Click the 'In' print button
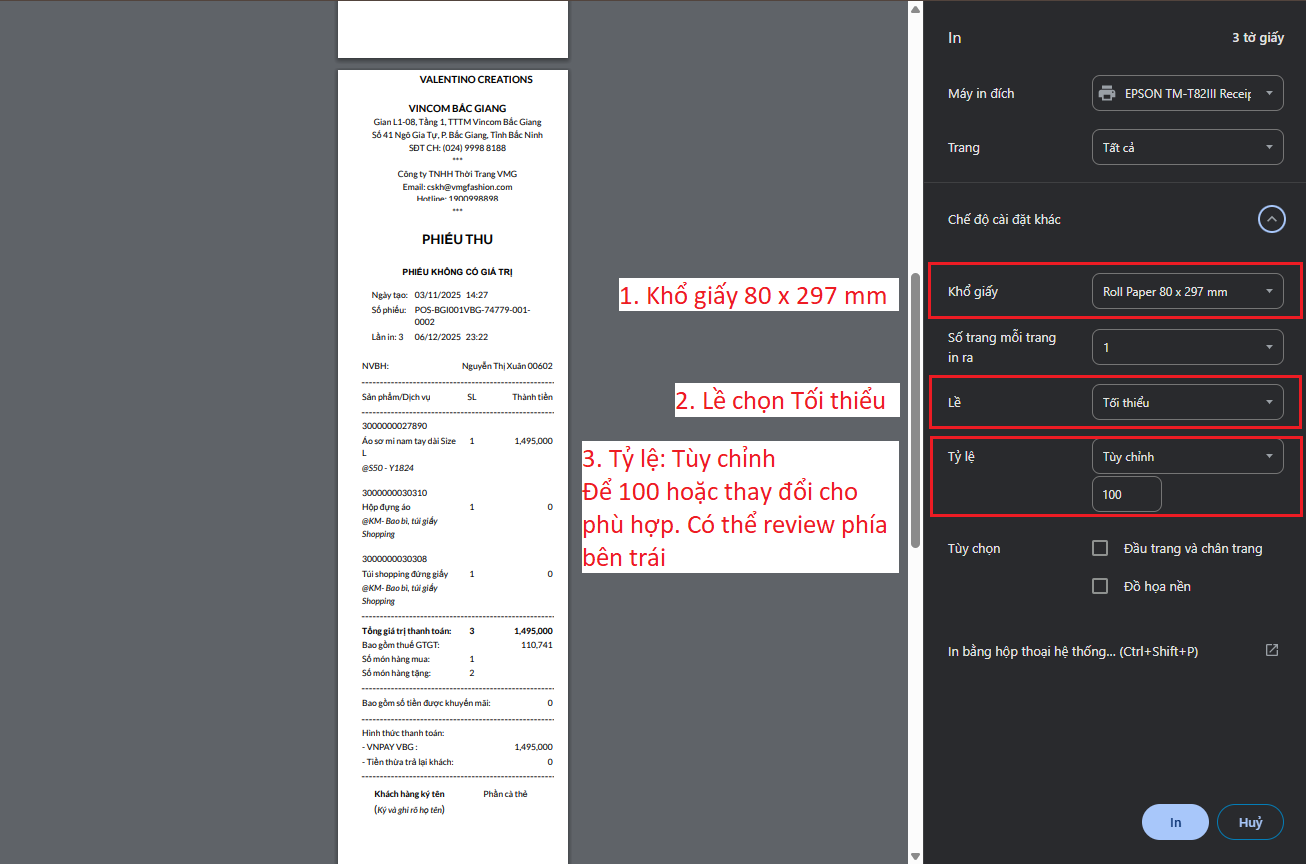1306x864 pixels. tap(1175, 822)
